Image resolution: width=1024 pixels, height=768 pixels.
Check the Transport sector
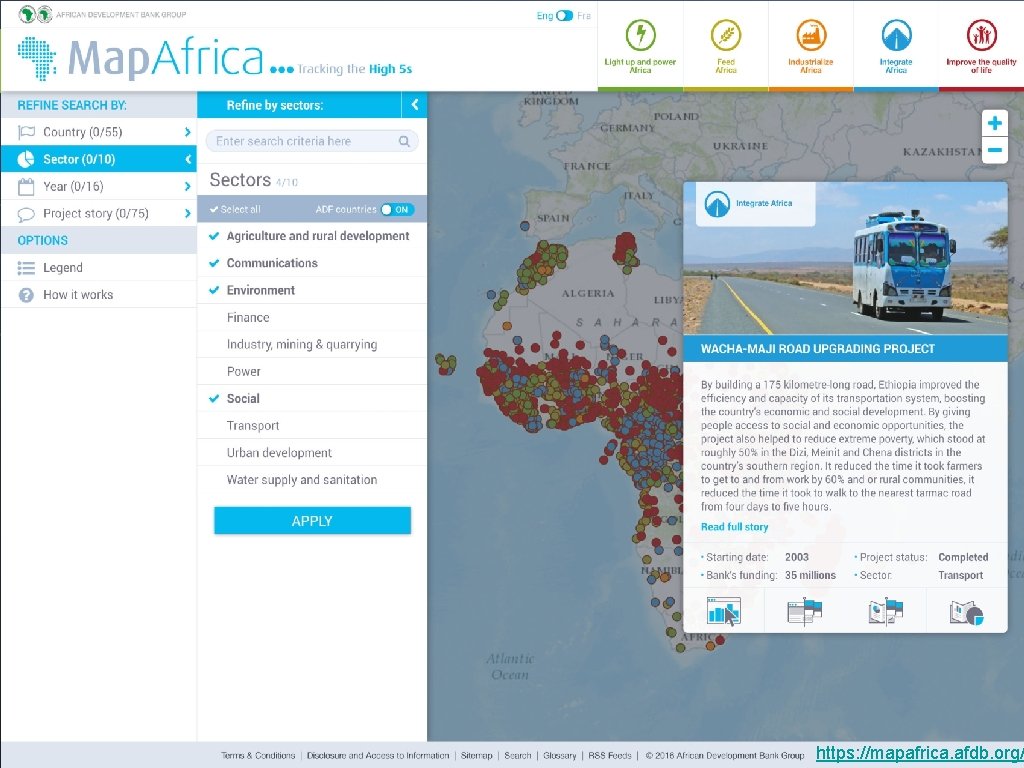click(x=312, y=426)
